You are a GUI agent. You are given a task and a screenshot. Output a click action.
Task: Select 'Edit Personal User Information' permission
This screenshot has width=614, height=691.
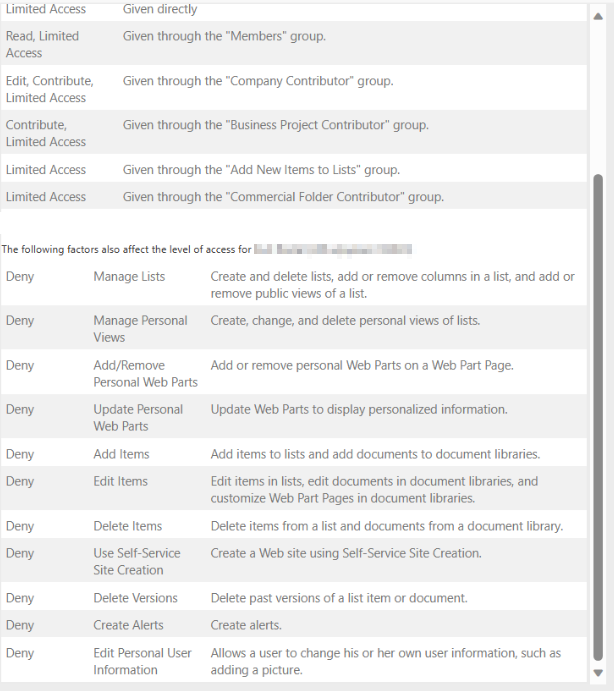pos(142,661)
